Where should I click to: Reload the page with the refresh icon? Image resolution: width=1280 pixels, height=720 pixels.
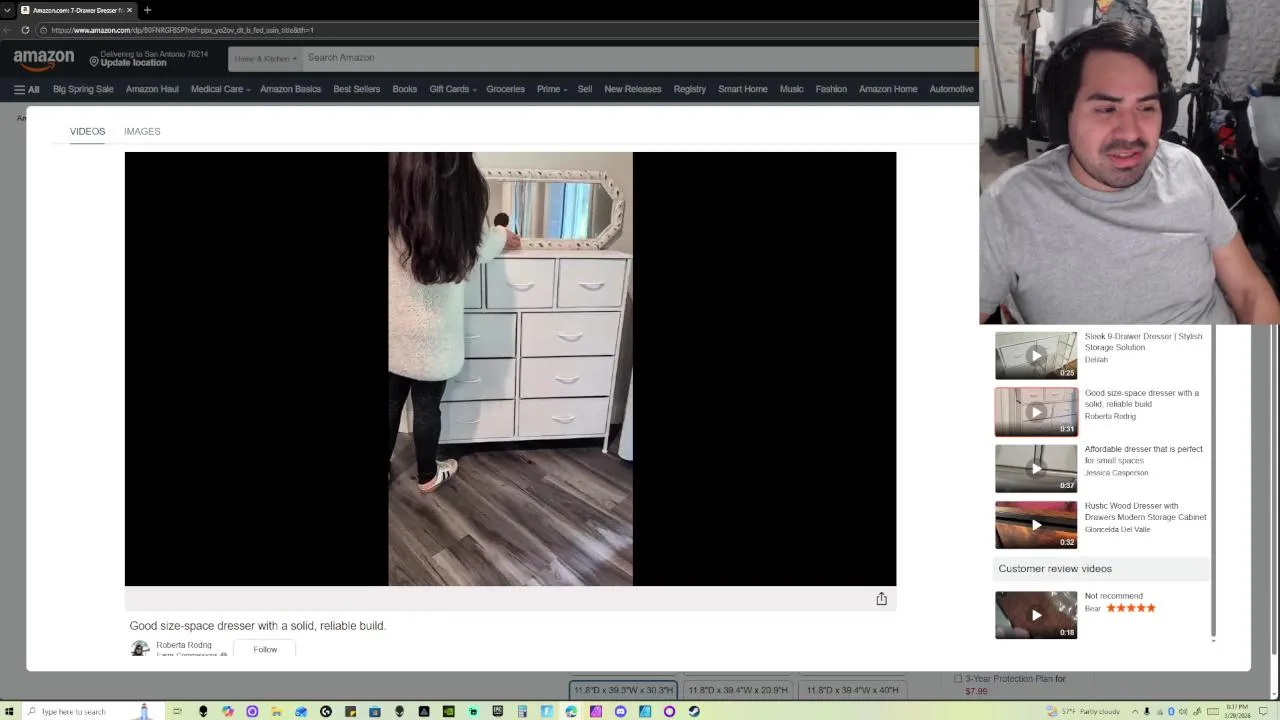pos(25,30)
